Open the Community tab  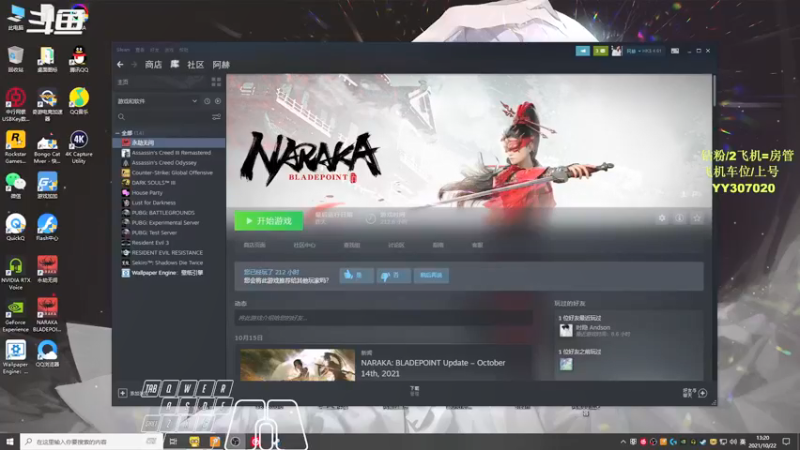point(195,65)
